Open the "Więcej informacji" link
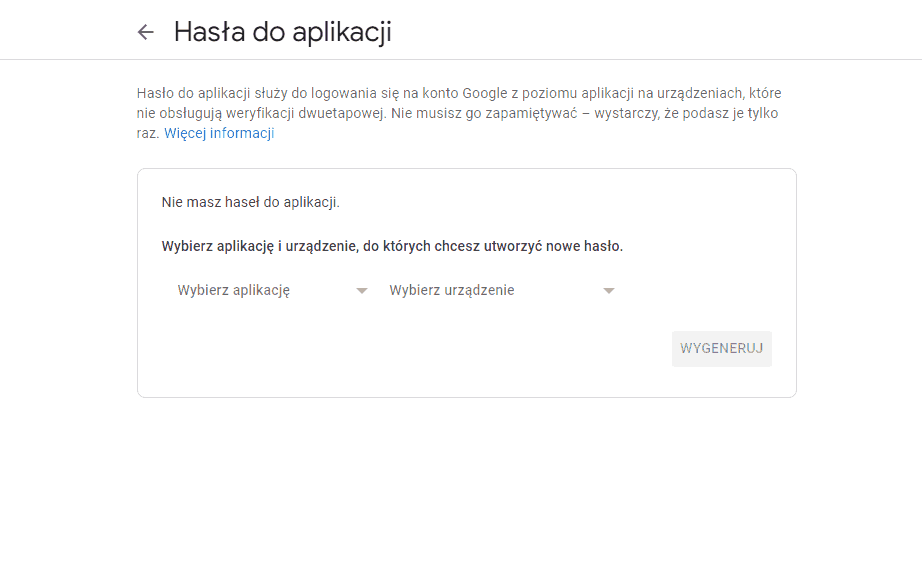Viewport: 922px width, 563px height. point(219,133)
